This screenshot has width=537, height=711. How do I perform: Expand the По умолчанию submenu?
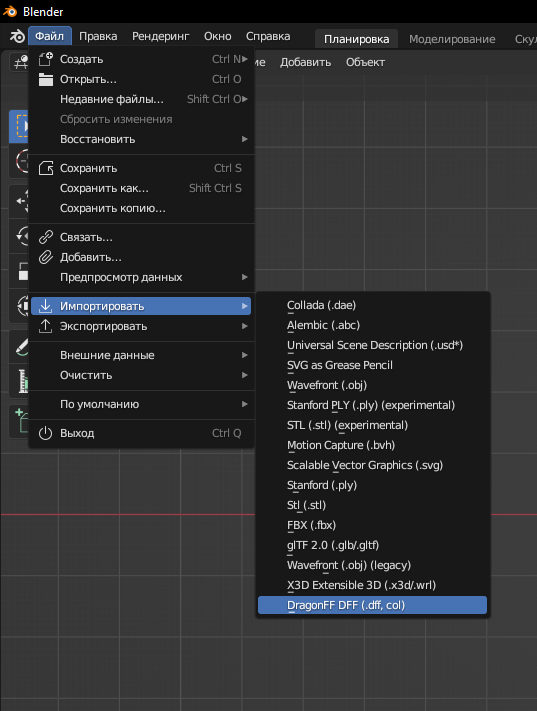[141, 404]
